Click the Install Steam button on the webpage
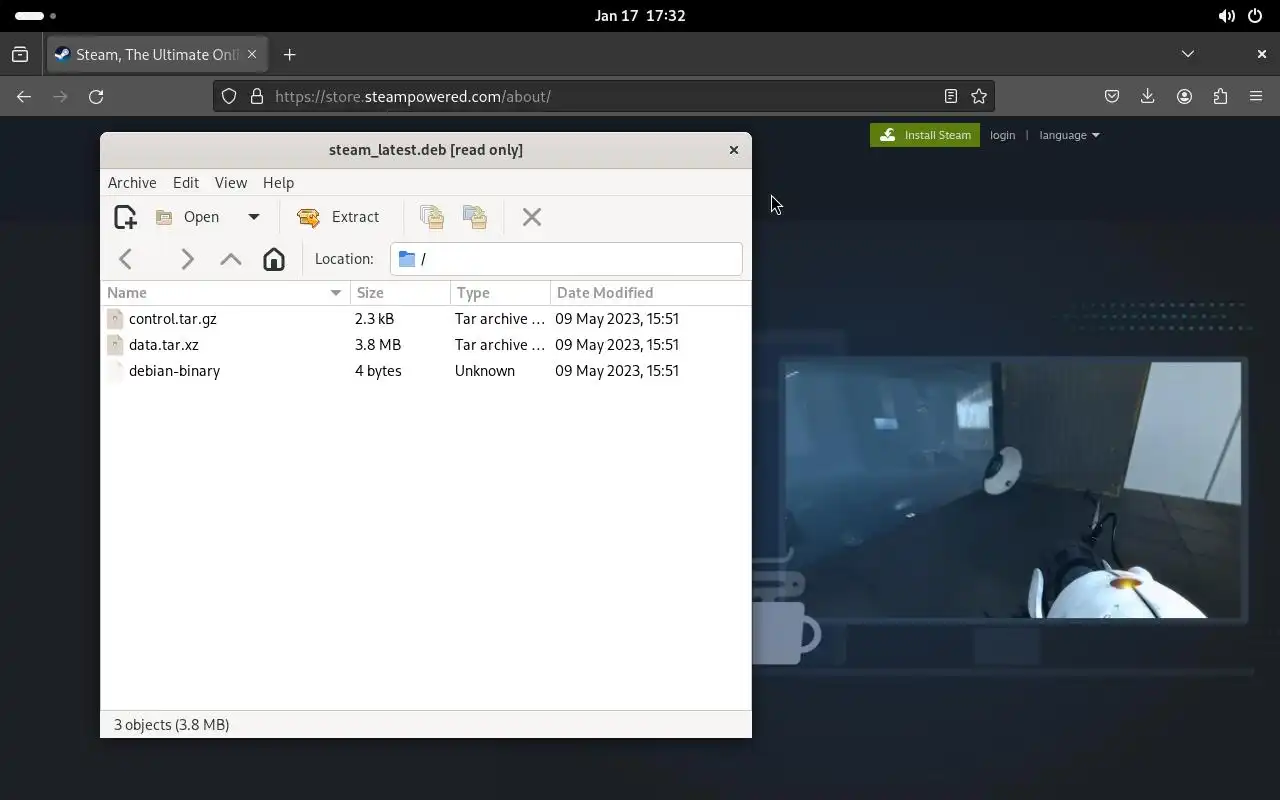1280x800 pixels. coord(925,135)
